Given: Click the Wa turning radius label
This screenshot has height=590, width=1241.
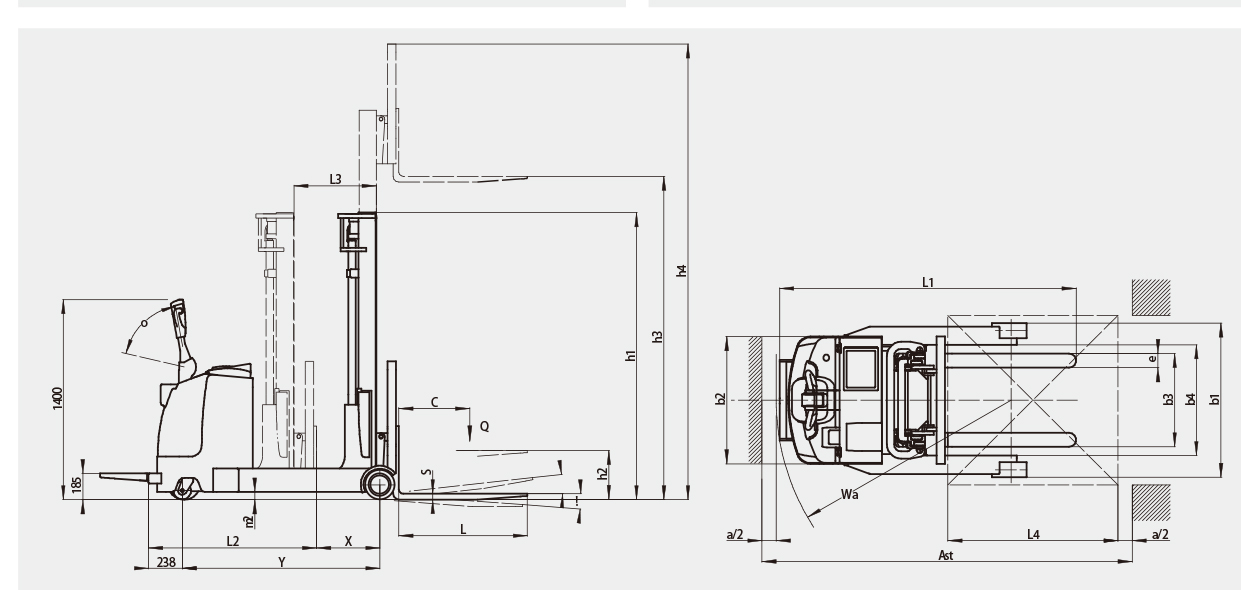Looking at the screenshot, I should pos(849,494).
